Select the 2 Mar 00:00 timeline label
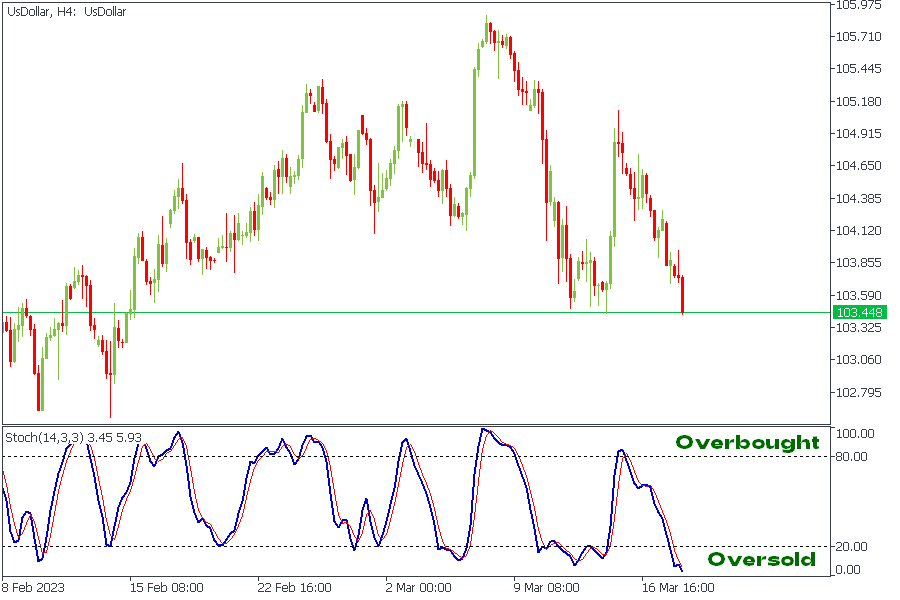Image resolution: width=900 pixels, height=600 pixels. pyautogui.click(x=416, y=589)
